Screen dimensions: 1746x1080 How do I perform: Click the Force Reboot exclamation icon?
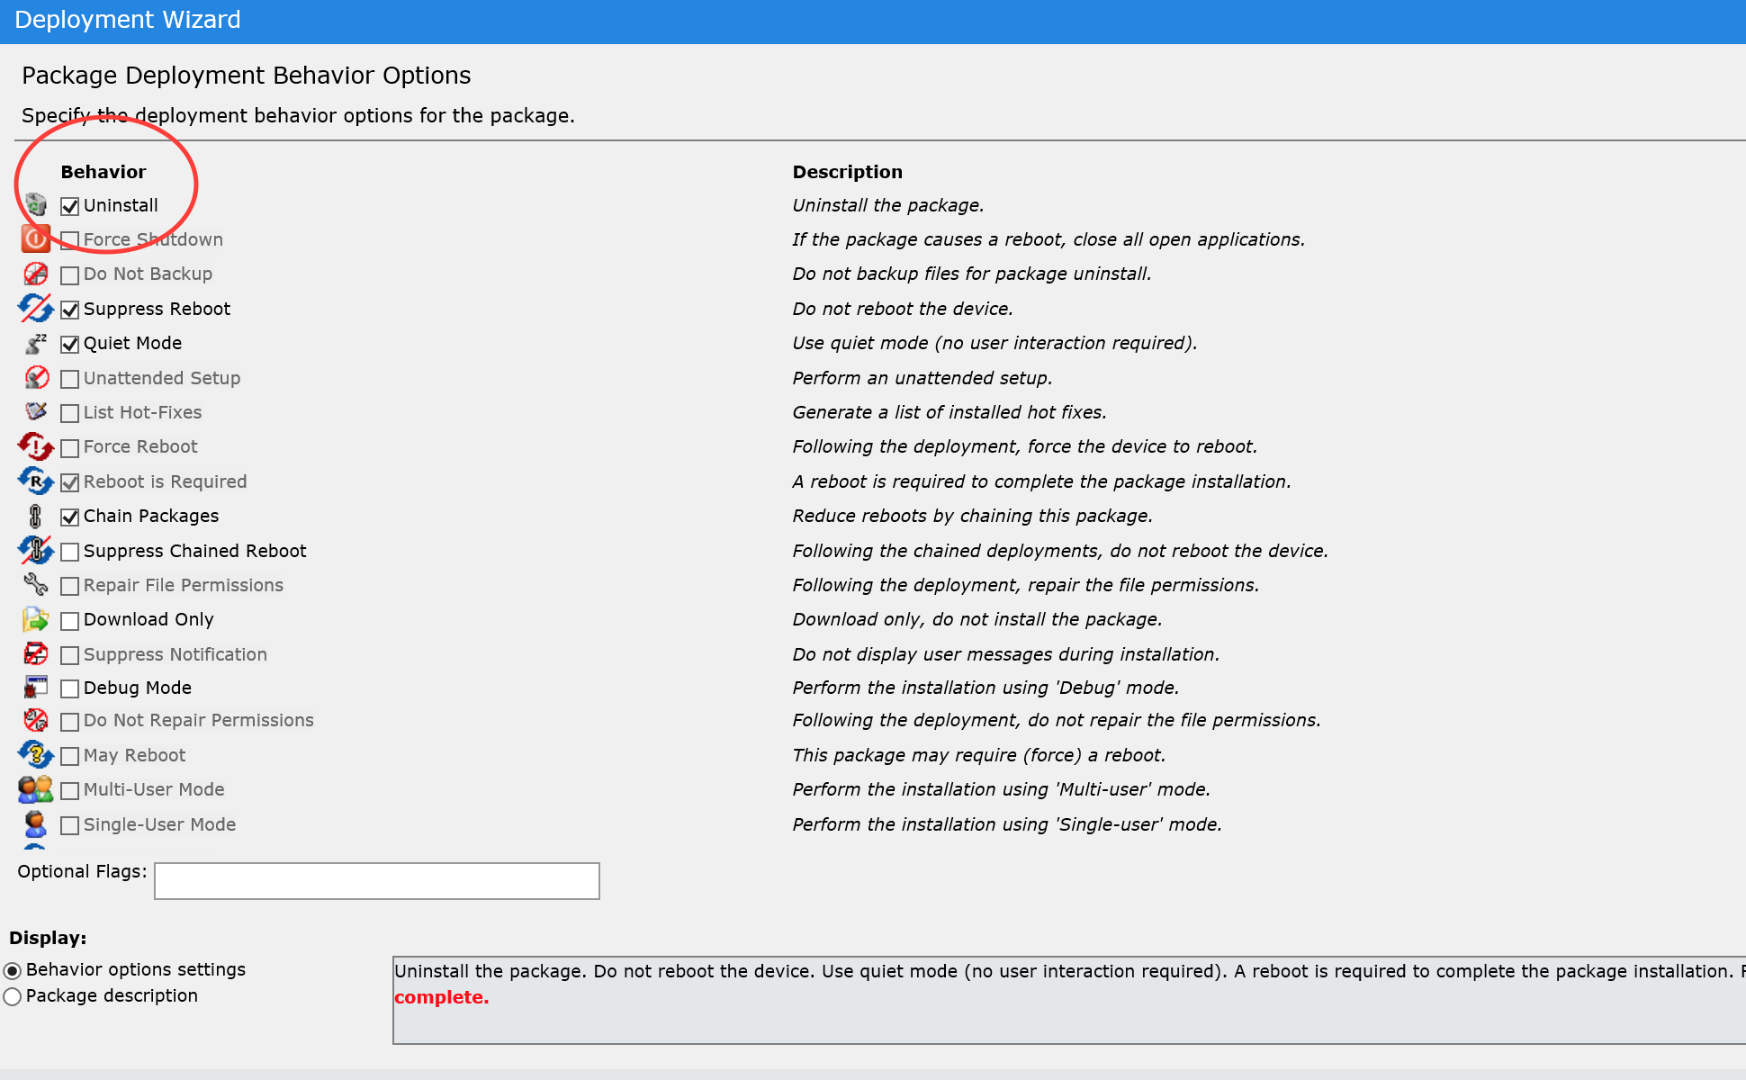[36, 446]
